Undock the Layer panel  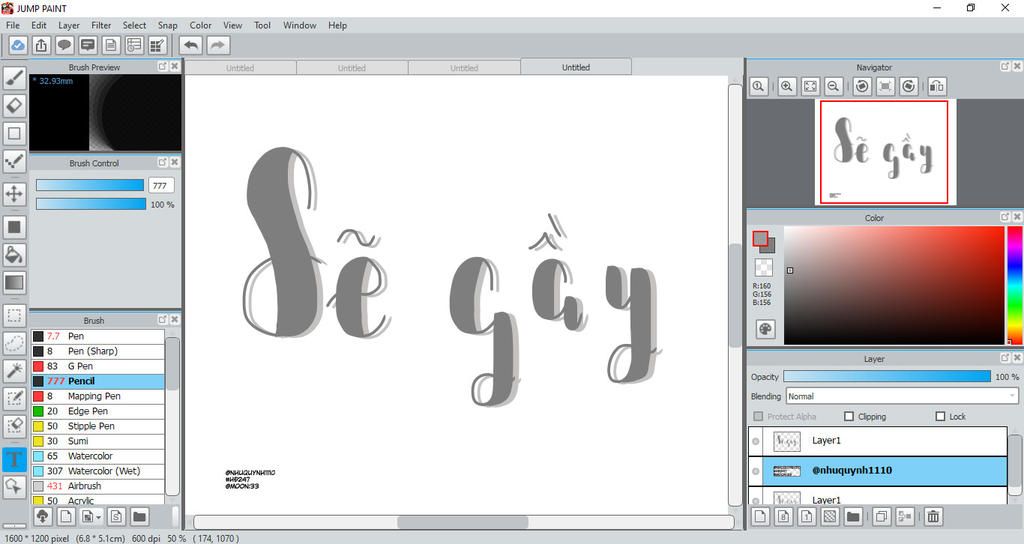[1005, 357]
